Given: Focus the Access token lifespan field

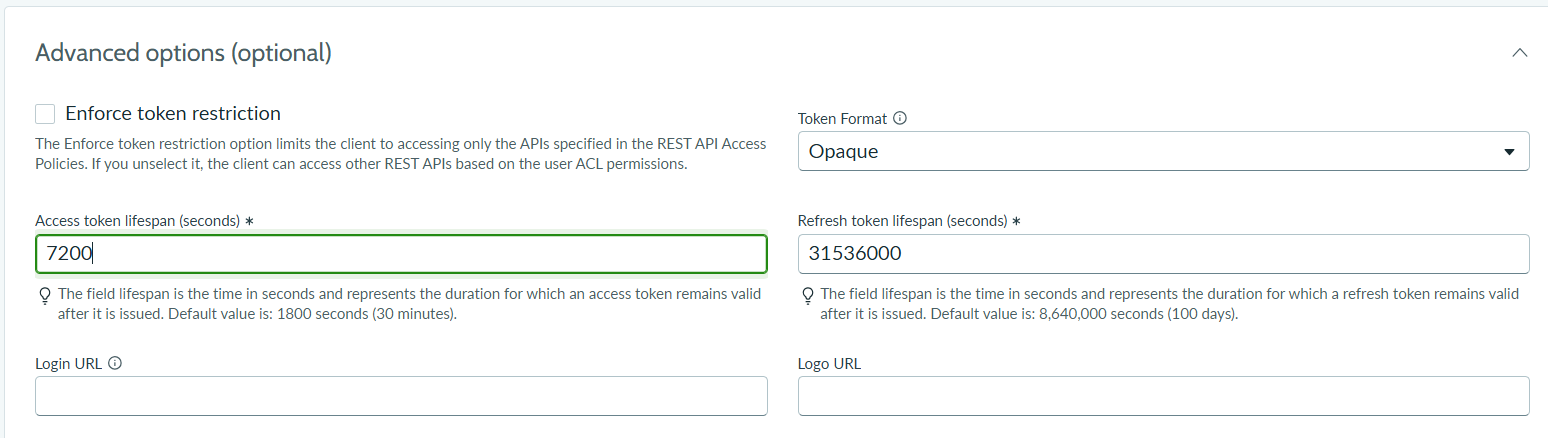Looking at the screenshot, I should pos(401,254).
